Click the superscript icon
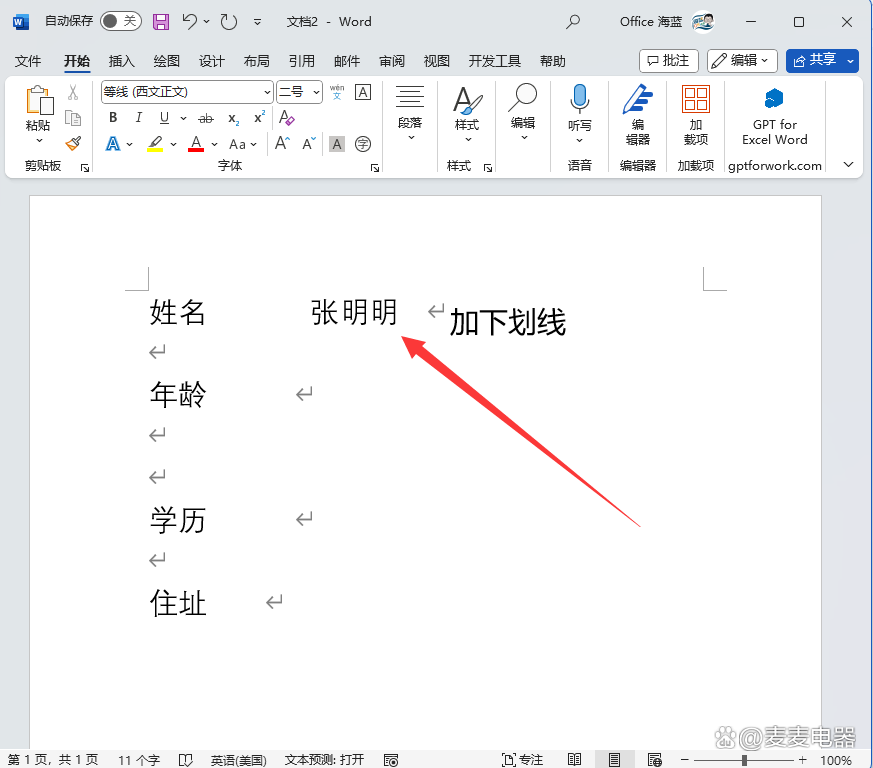 257,118
